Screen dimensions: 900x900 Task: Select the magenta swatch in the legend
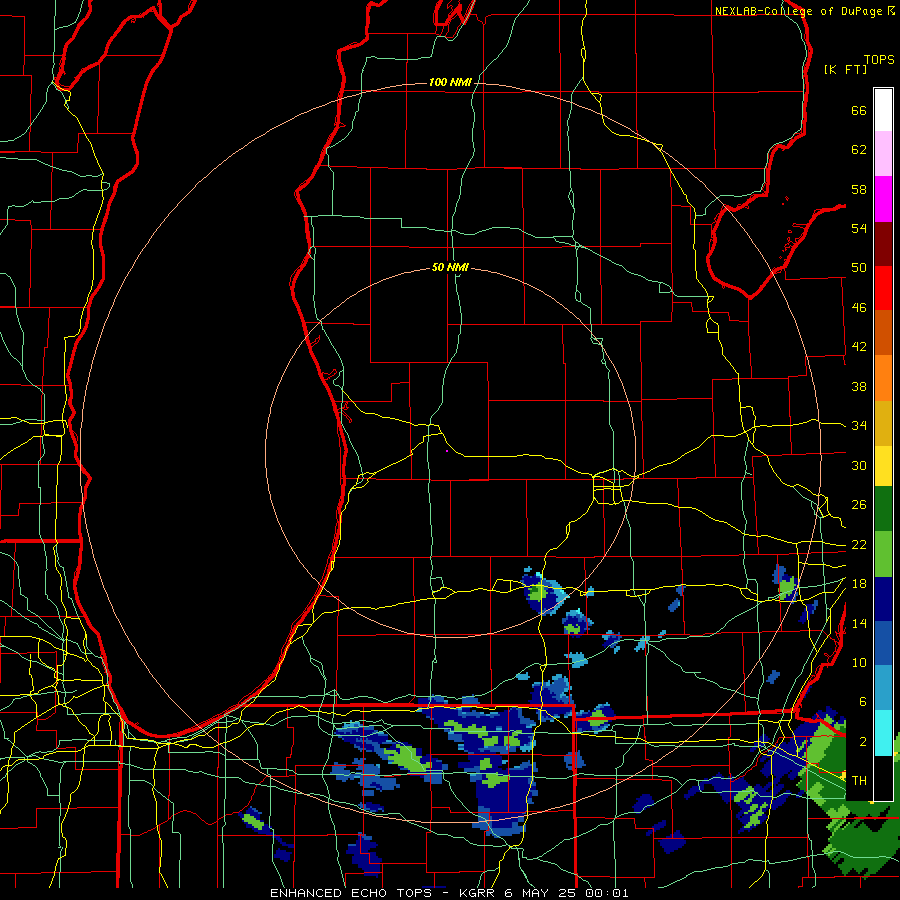[x=883, y=199]
